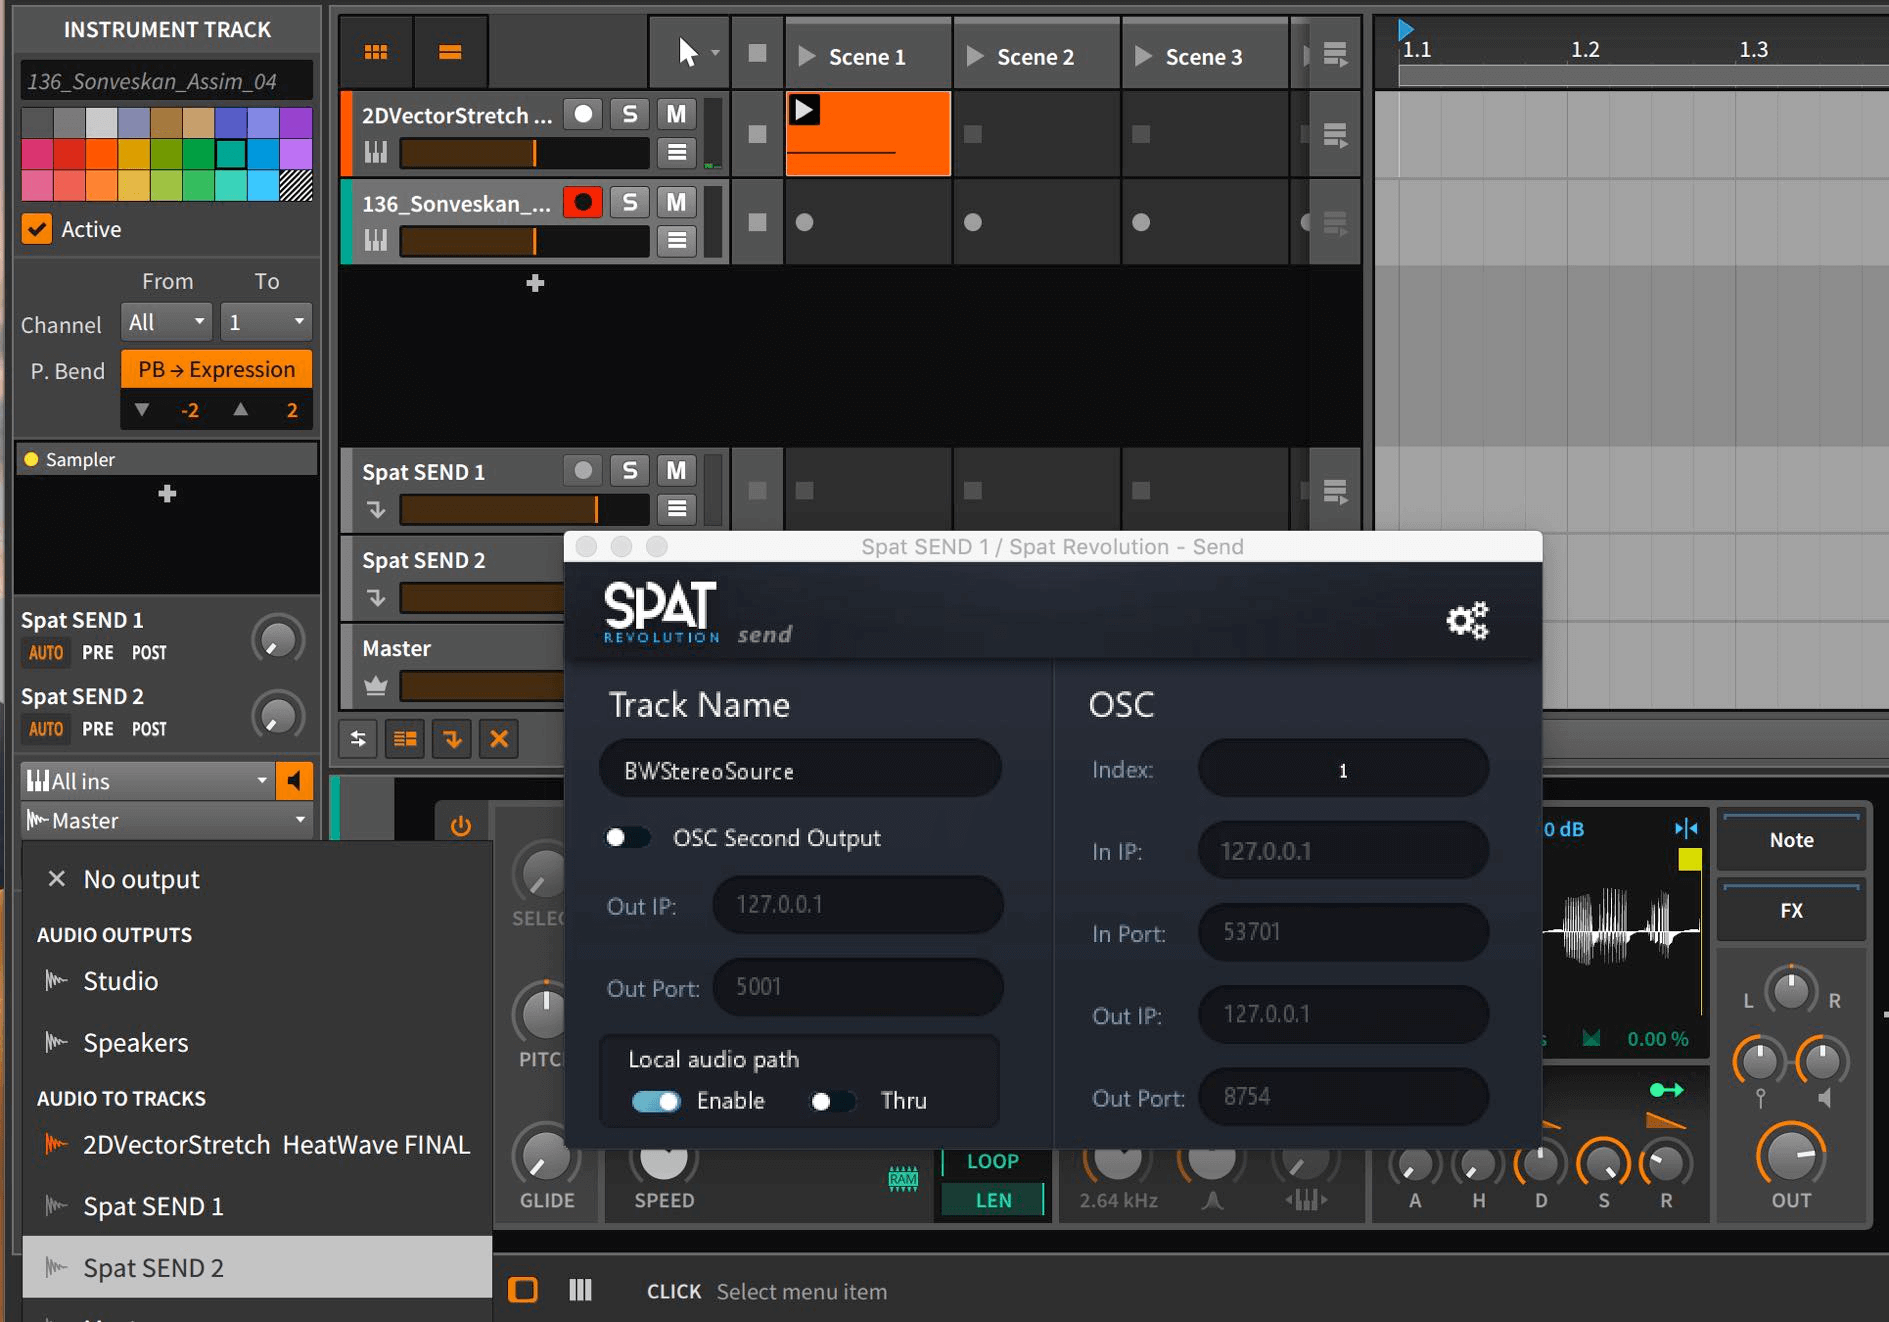The height and width of the screenshot is (1322, 1889).
Task: Uncheck the Active checkbox
Action: pos(37,229)
